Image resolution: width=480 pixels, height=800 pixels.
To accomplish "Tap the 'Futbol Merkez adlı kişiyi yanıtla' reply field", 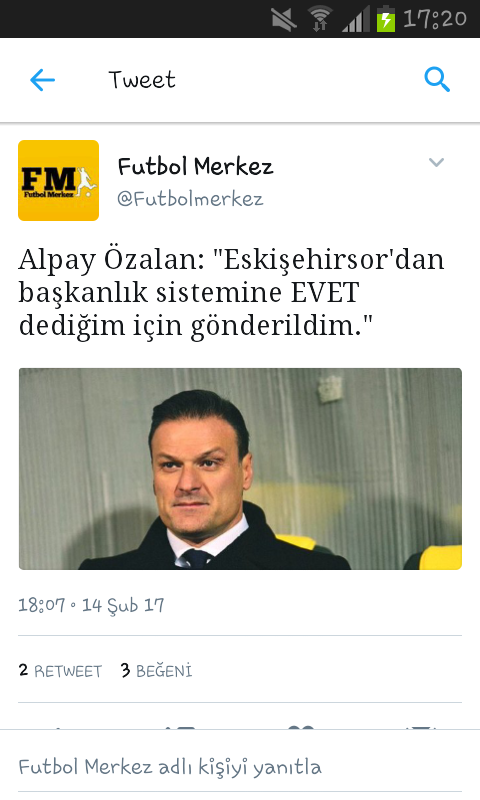I will (240, 766).
